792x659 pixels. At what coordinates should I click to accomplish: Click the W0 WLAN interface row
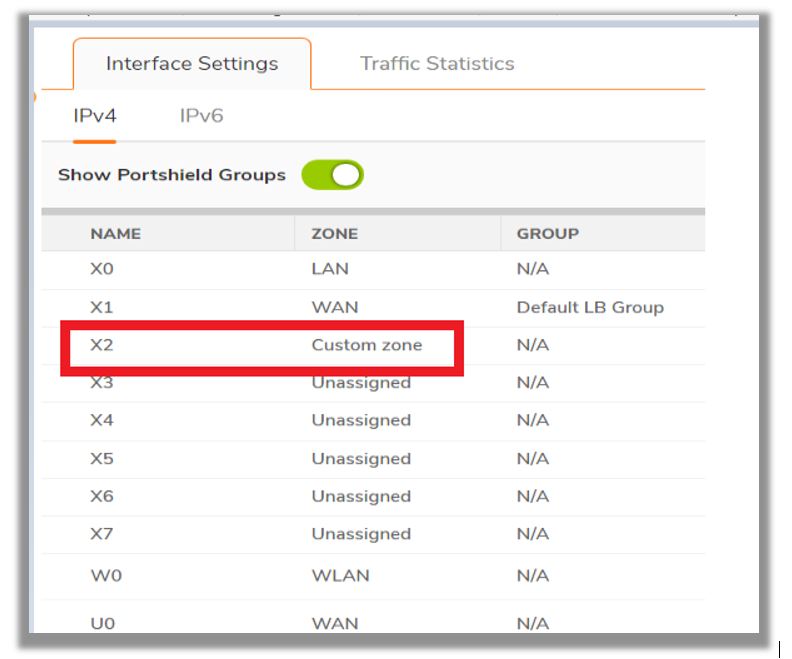point(373,576)
